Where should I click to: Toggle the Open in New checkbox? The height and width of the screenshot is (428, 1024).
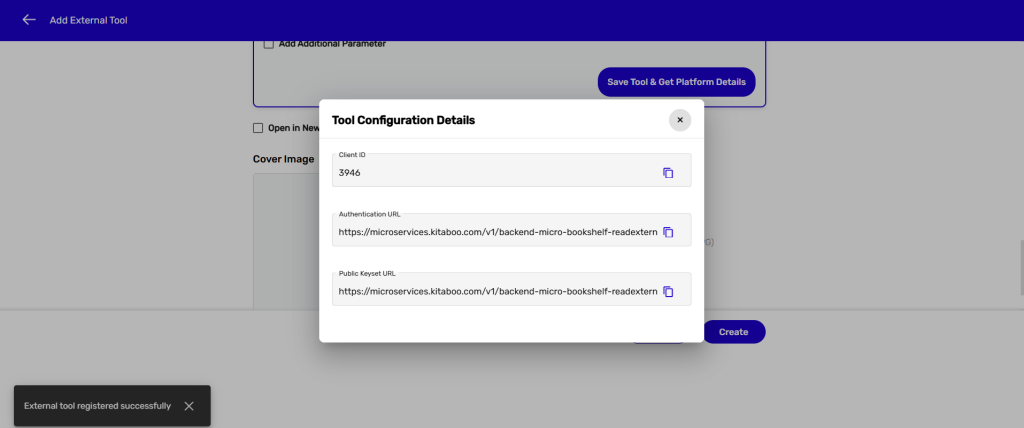[x=258, y=128]
